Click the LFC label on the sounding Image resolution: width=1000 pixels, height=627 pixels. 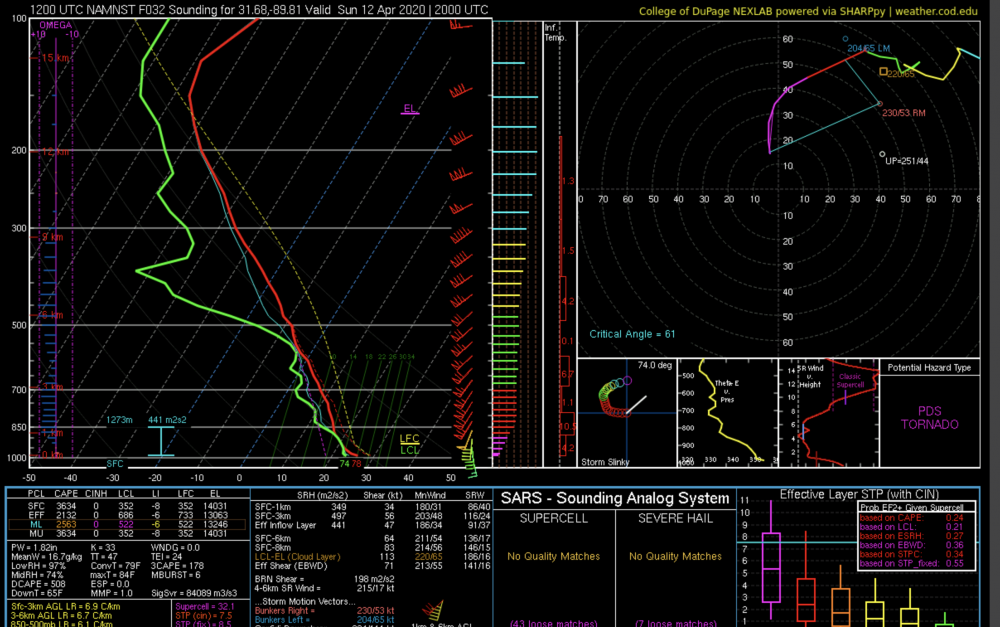409,439
